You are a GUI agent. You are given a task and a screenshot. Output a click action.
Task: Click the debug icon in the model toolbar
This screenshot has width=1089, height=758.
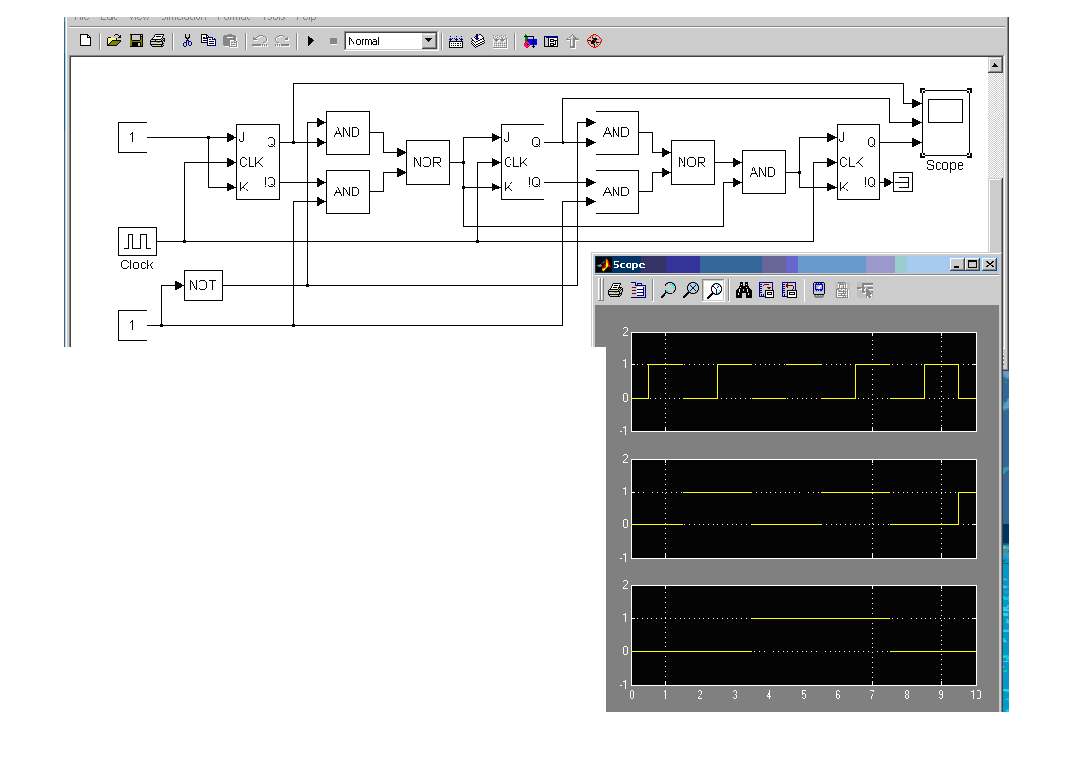(x=594, y=41)
